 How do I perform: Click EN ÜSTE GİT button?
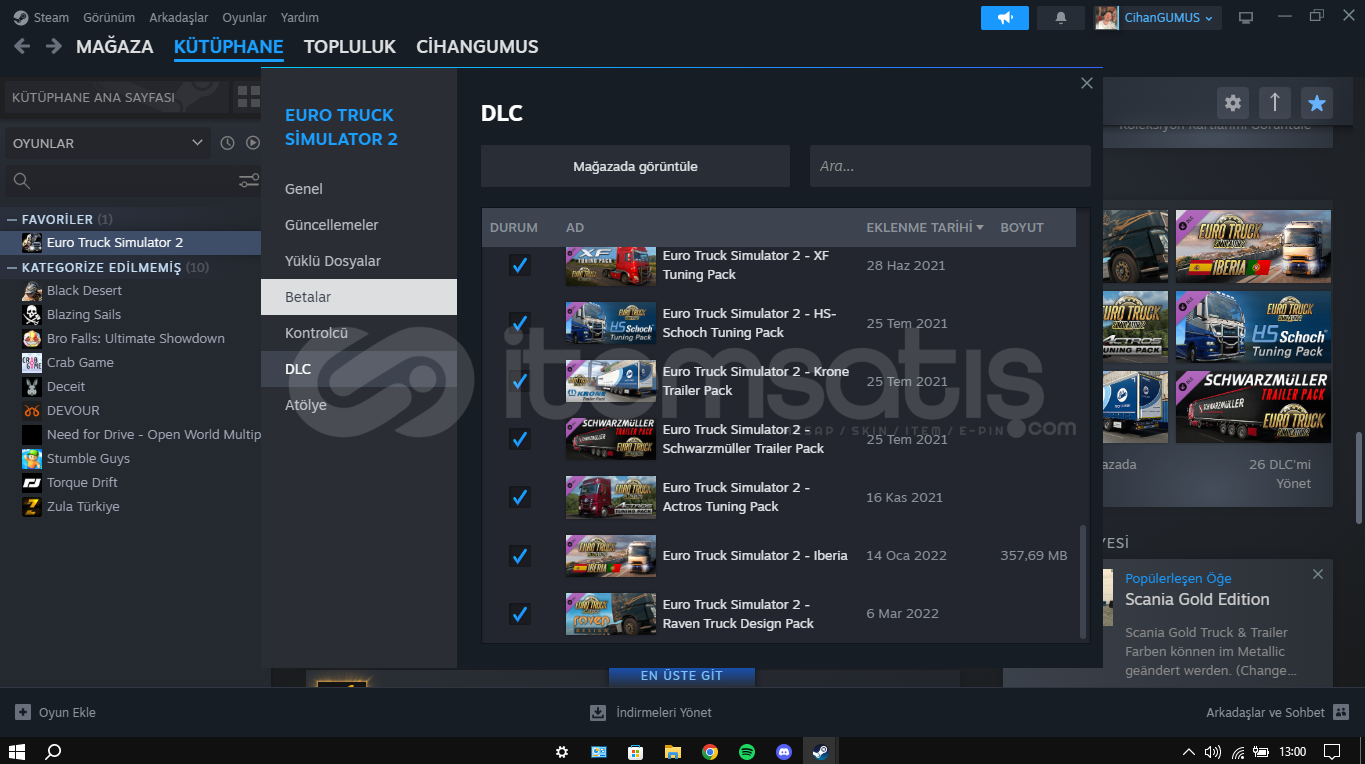[682, 676]
